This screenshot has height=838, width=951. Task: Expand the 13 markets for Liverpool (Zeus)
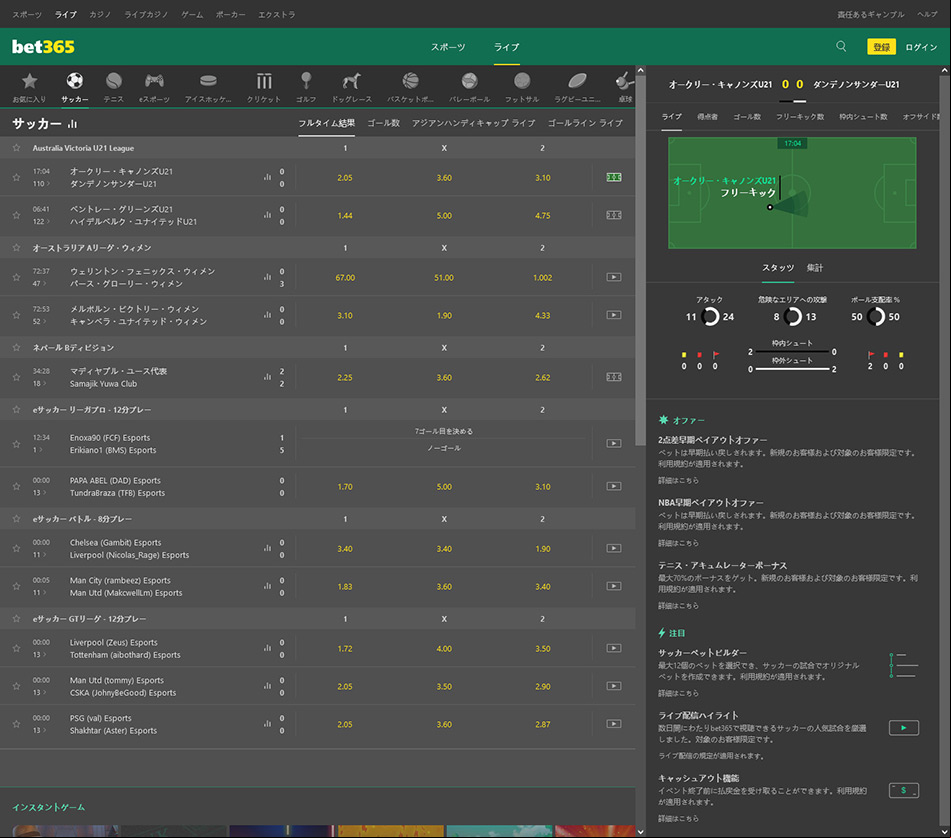[x=40, y=655]
